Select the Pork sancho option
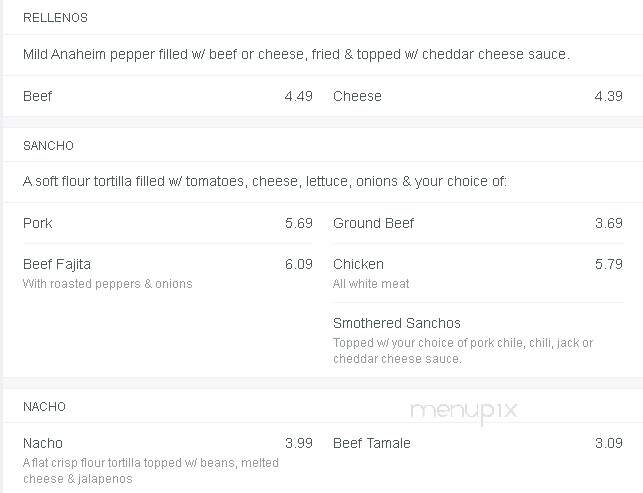643x493 pixels. point(37,223)
